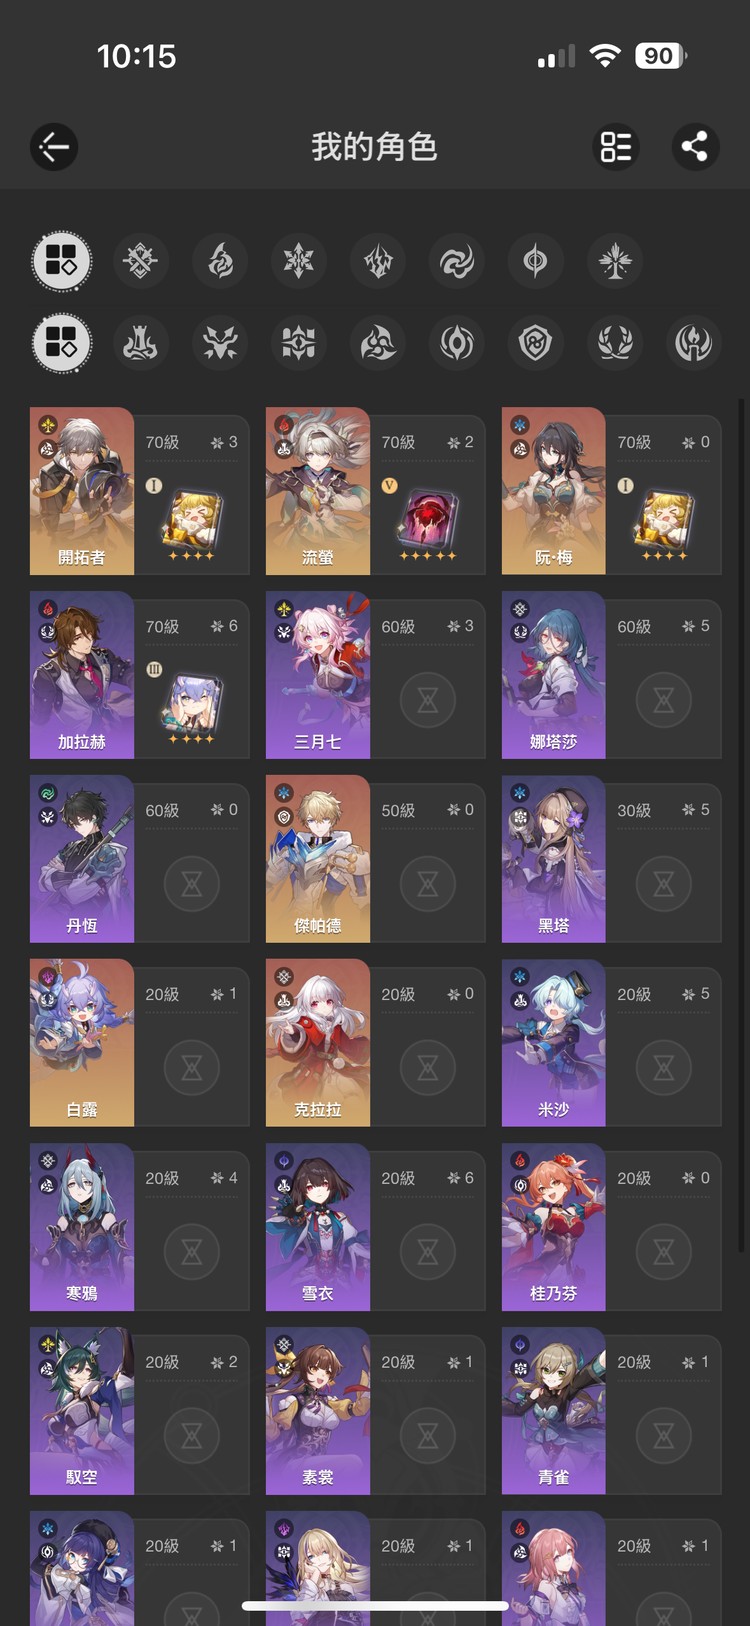Select the Harmony path filter
The width and height of the screenshot is (750, 1626).
click(378, 343)
